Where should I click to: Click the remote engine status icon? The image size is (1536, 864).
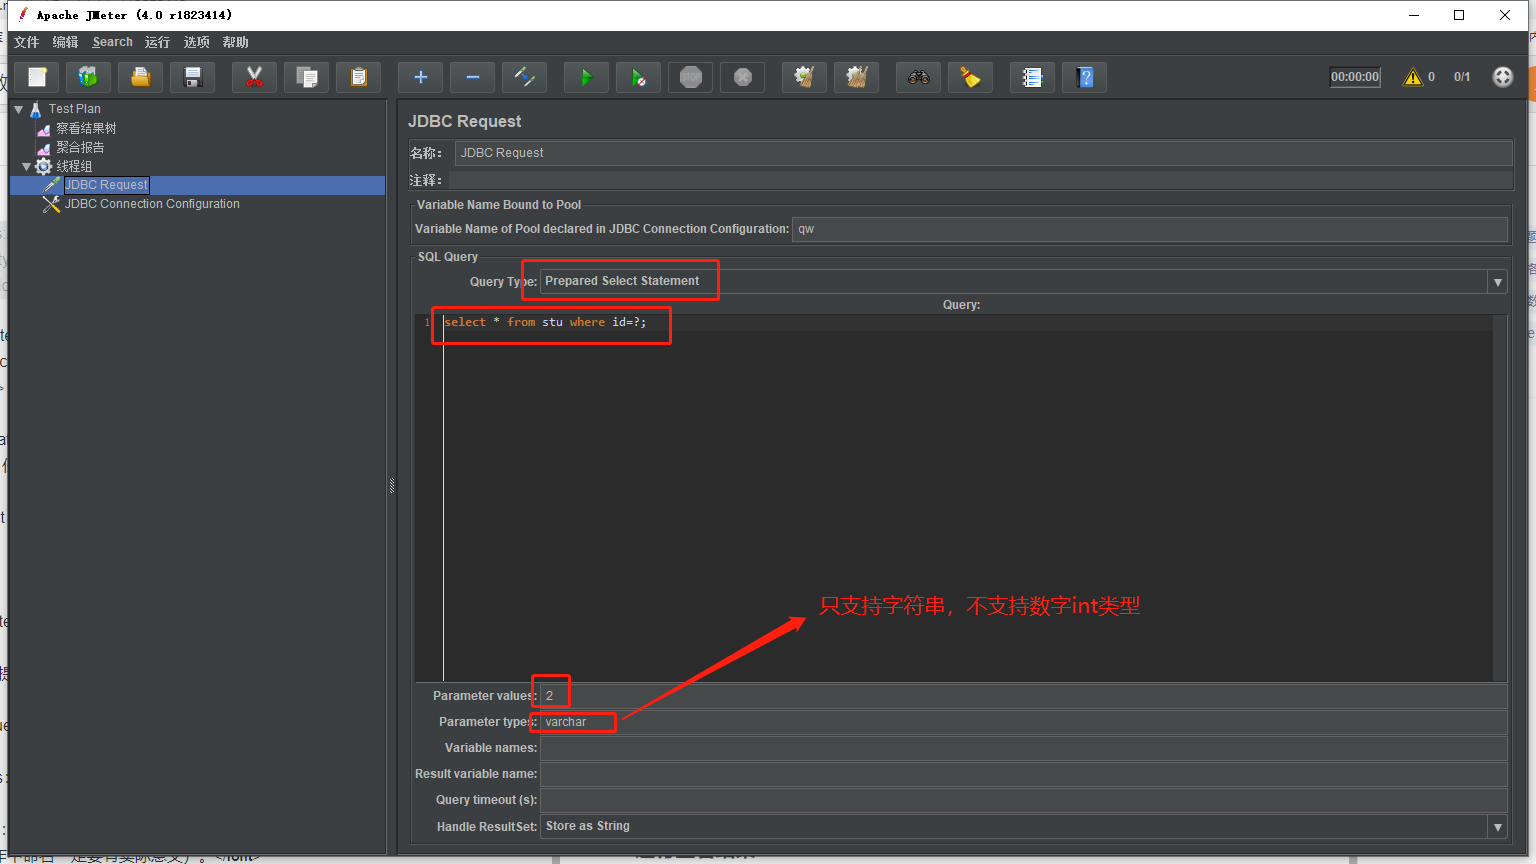(x=1503, y=77)
